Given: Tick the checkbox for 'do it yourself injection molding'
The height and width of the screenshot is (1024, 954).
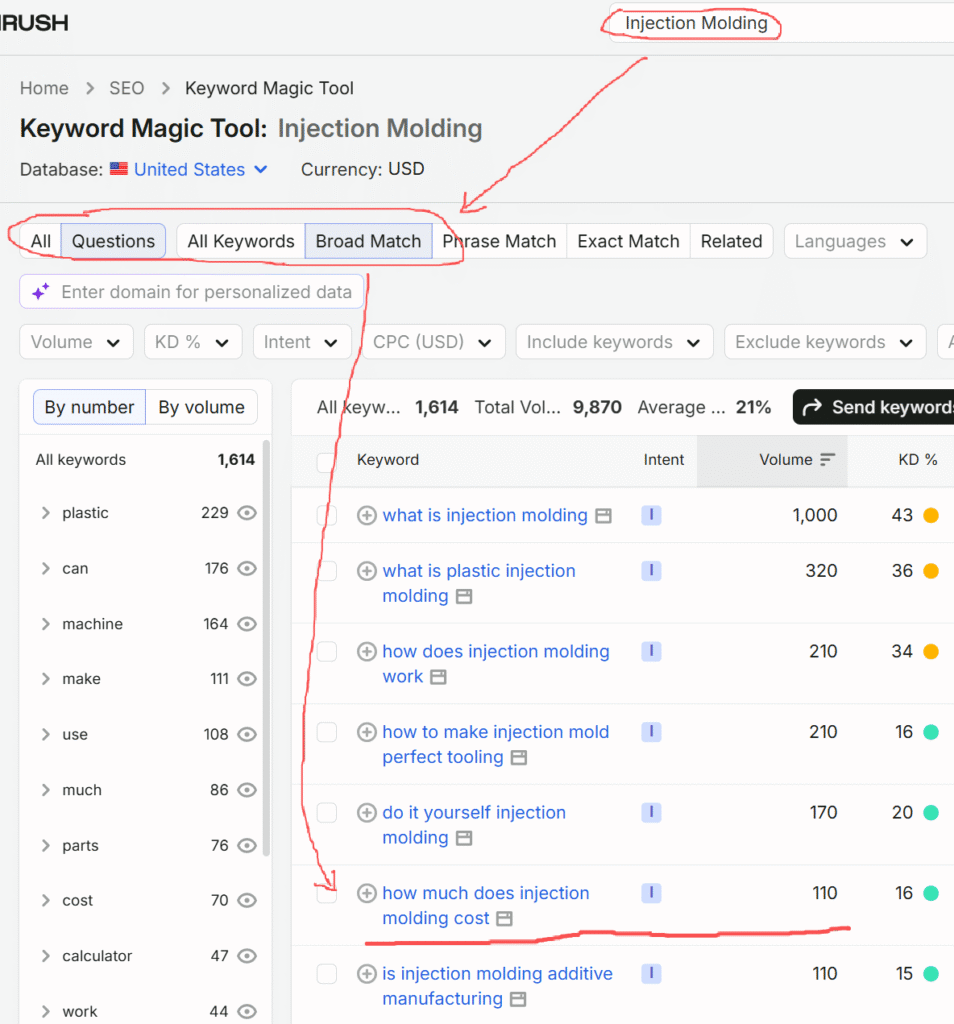Looking at the screenshot, I should [326, 812].
